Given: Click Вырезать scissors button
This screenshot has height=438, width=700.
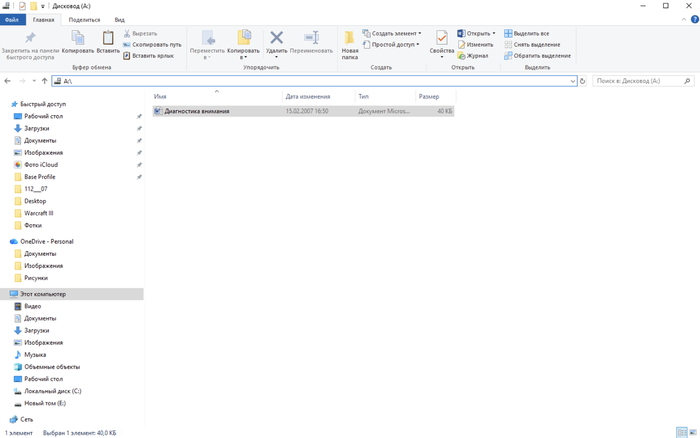Looking at the screenshot, I should pos(140,33).
